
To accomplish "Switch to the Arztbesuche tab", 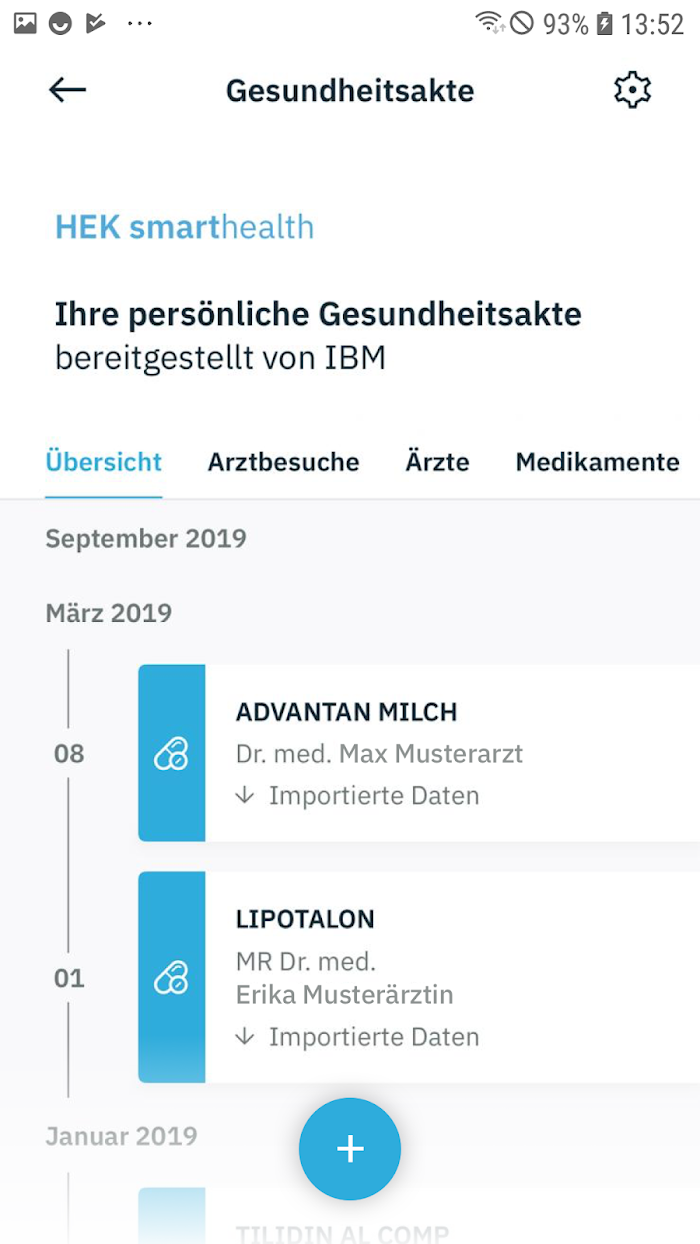I will 283,462.
